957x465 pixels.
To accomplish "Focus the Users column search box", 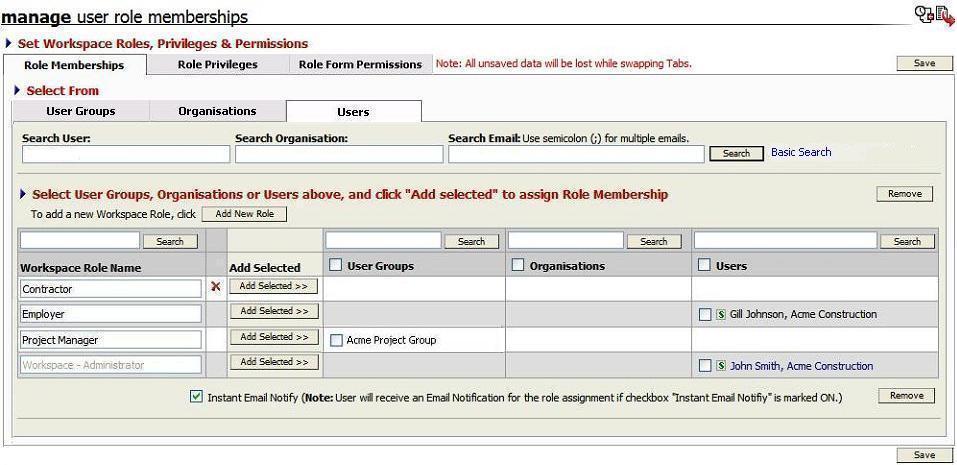I will (x=785, y=240).
